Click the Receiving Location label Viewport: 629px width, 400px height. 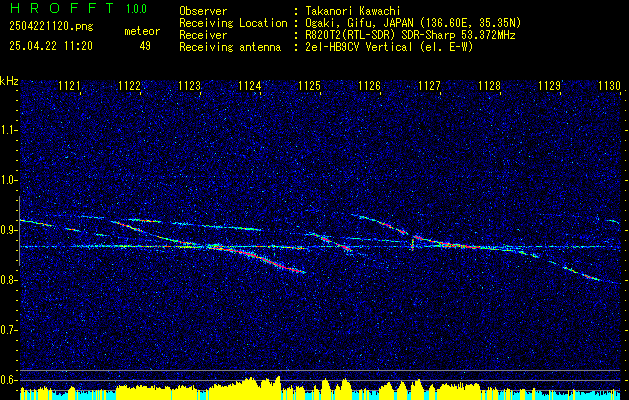click(x=233, y=23)
